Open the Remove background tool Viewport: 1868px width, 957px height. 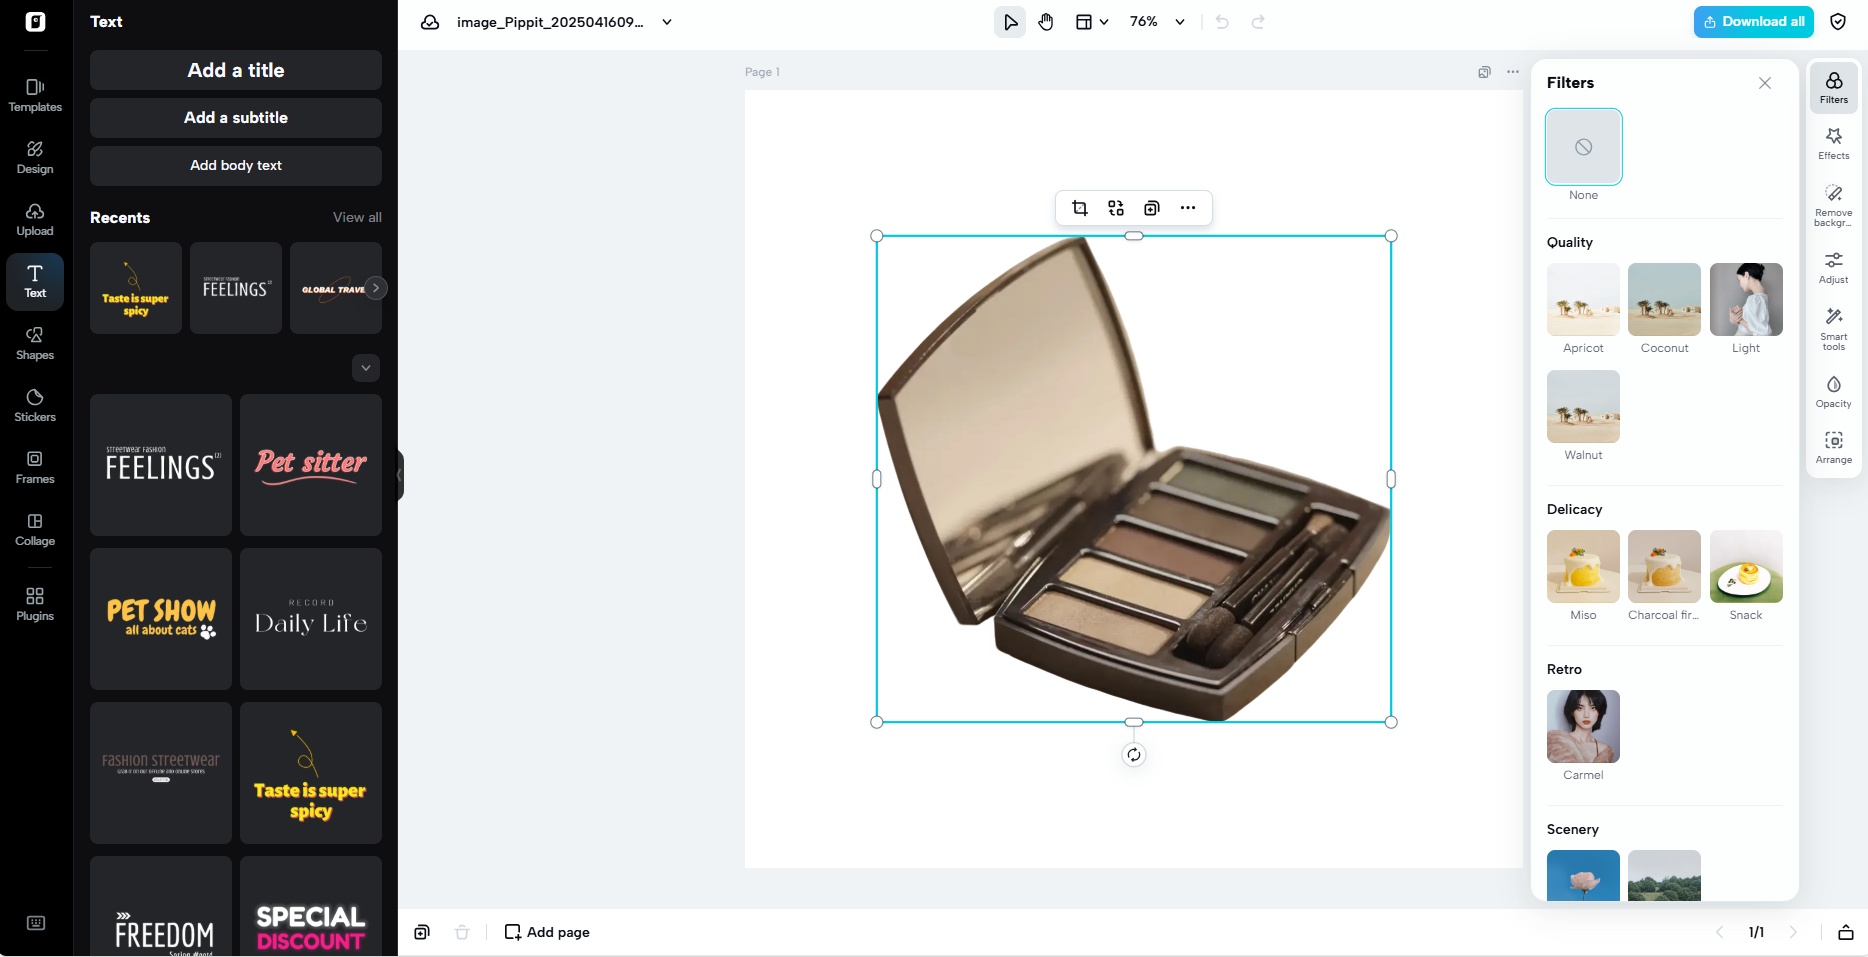click(x=1834, y=204)
